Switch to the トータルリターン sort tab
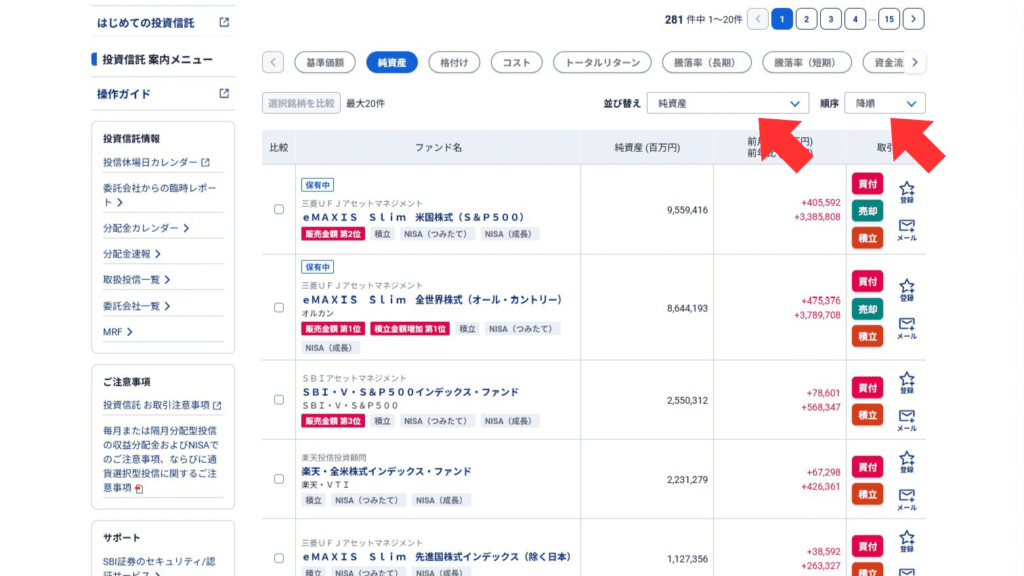 pyautogui.click(x=600, y=62)
